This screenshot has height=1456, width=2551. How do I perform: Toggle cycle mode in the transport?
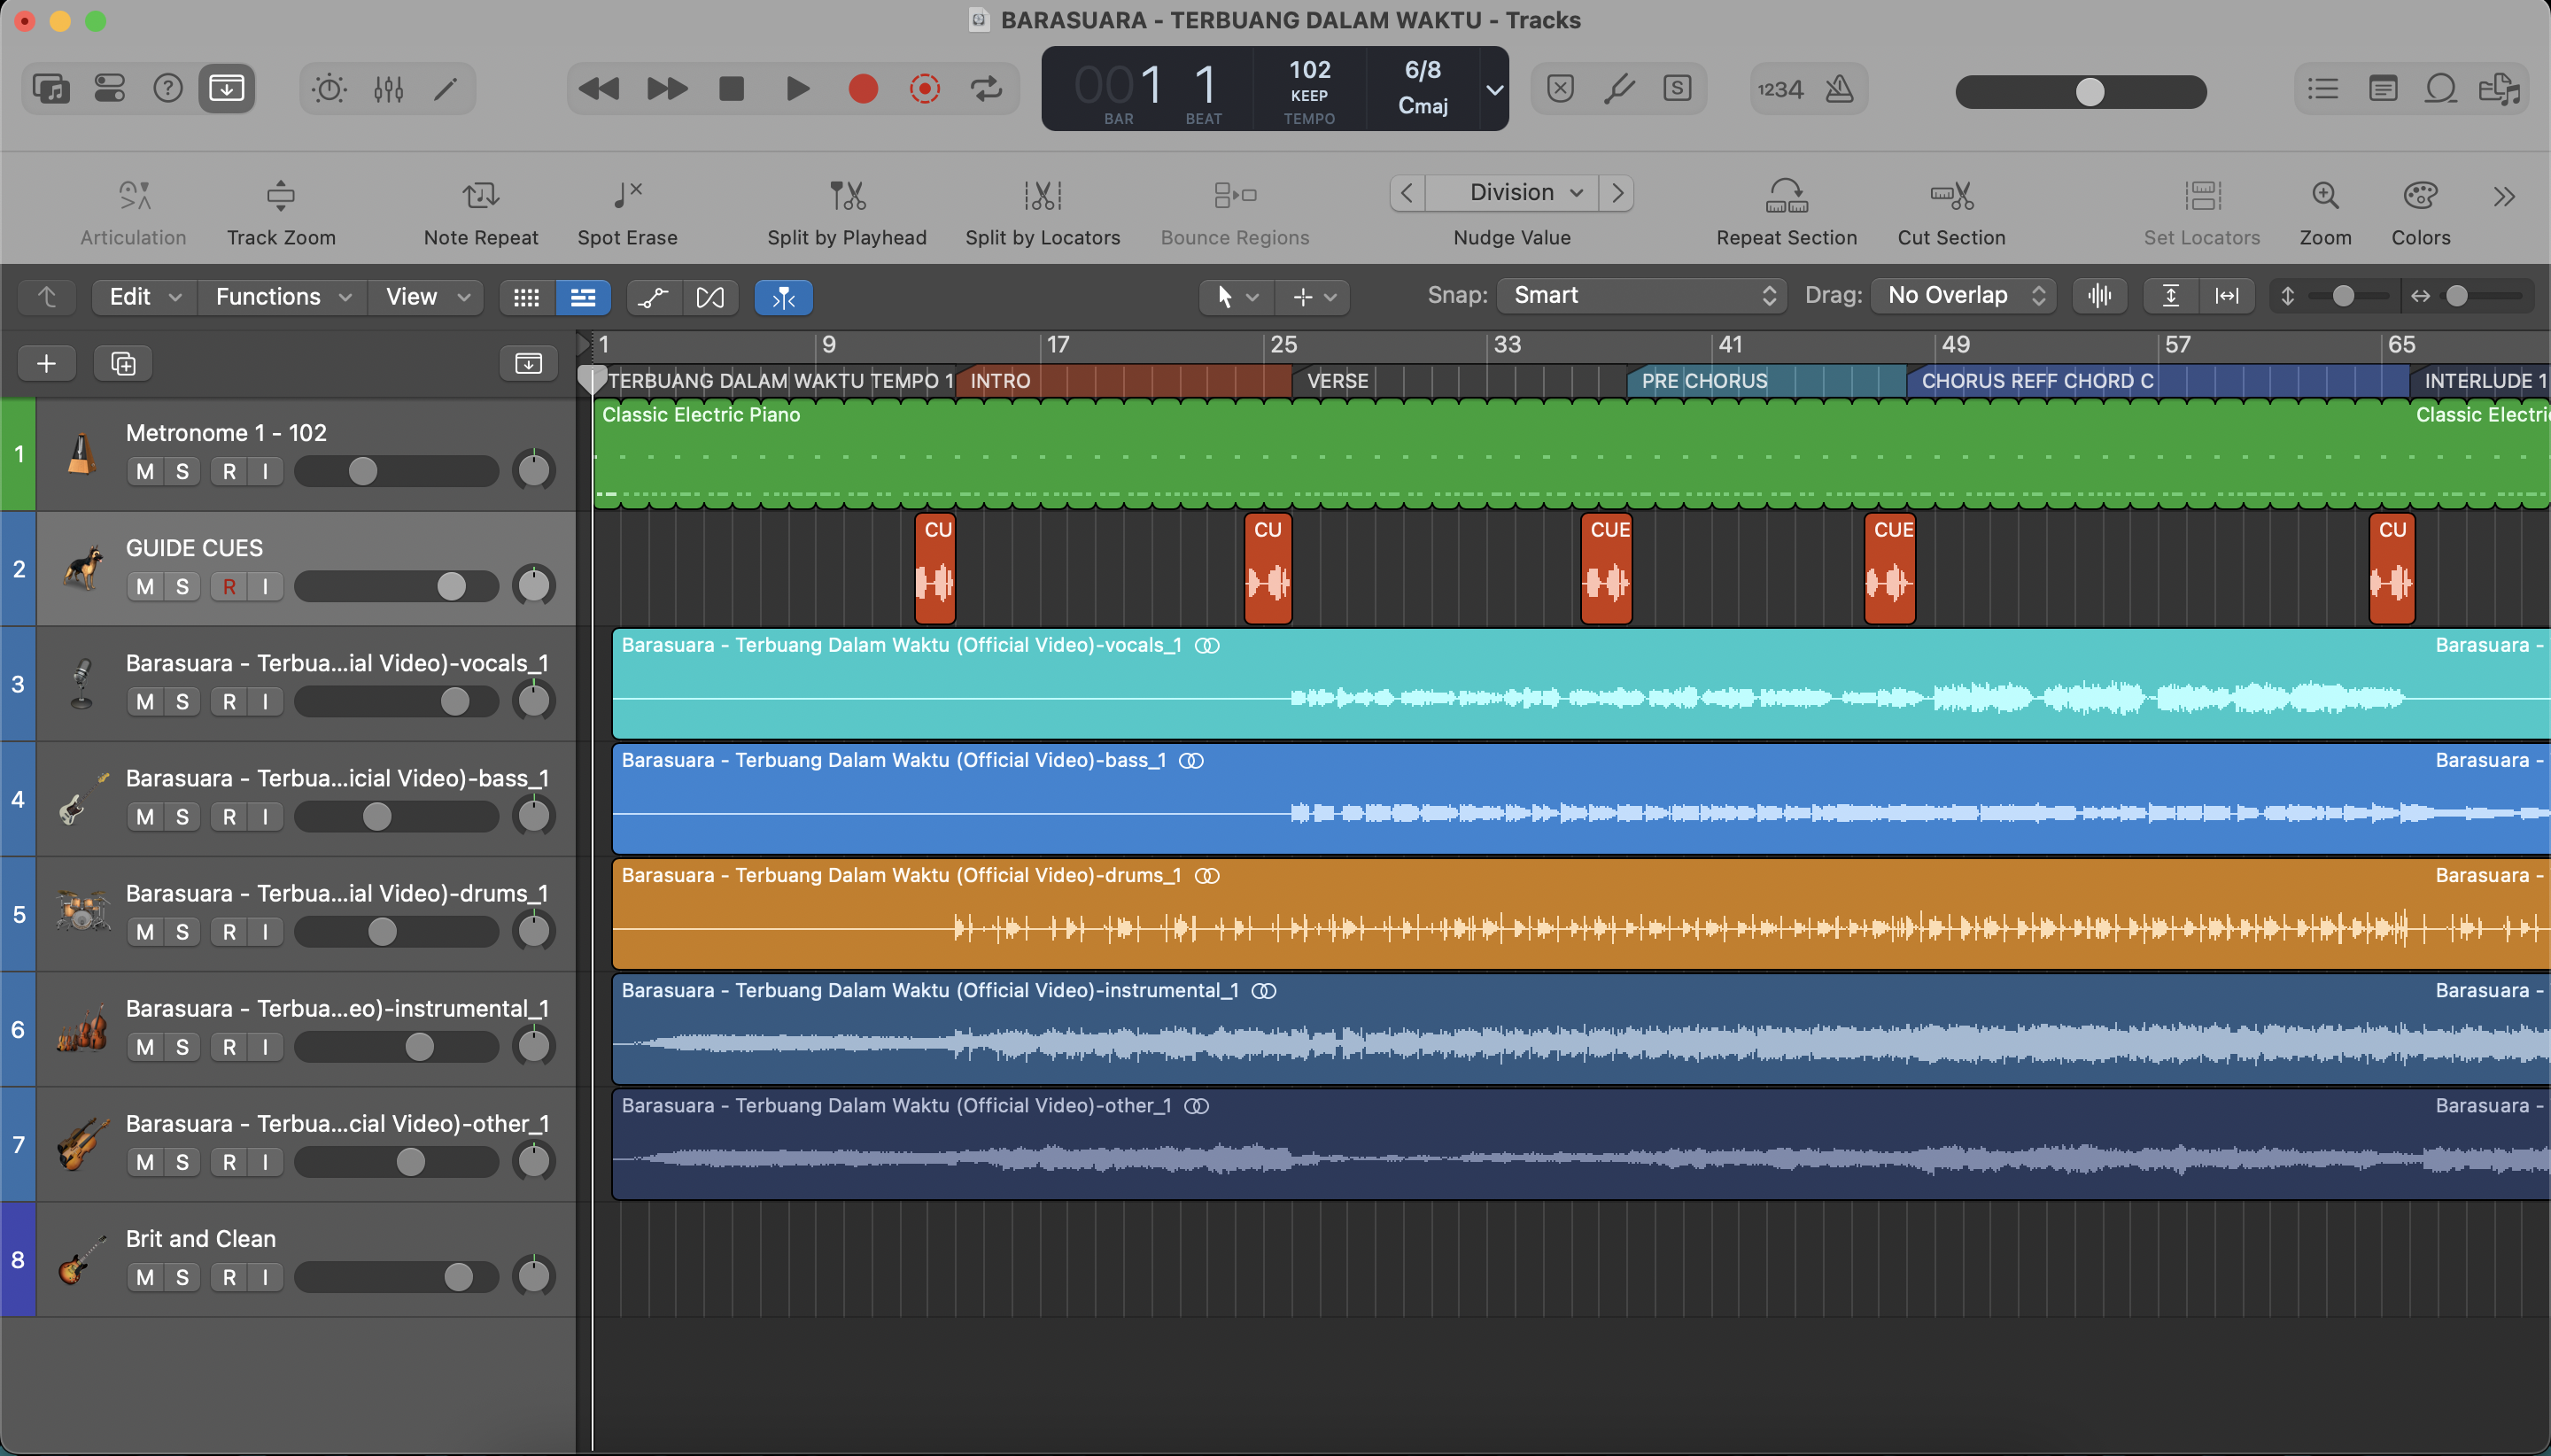(986, 89)
